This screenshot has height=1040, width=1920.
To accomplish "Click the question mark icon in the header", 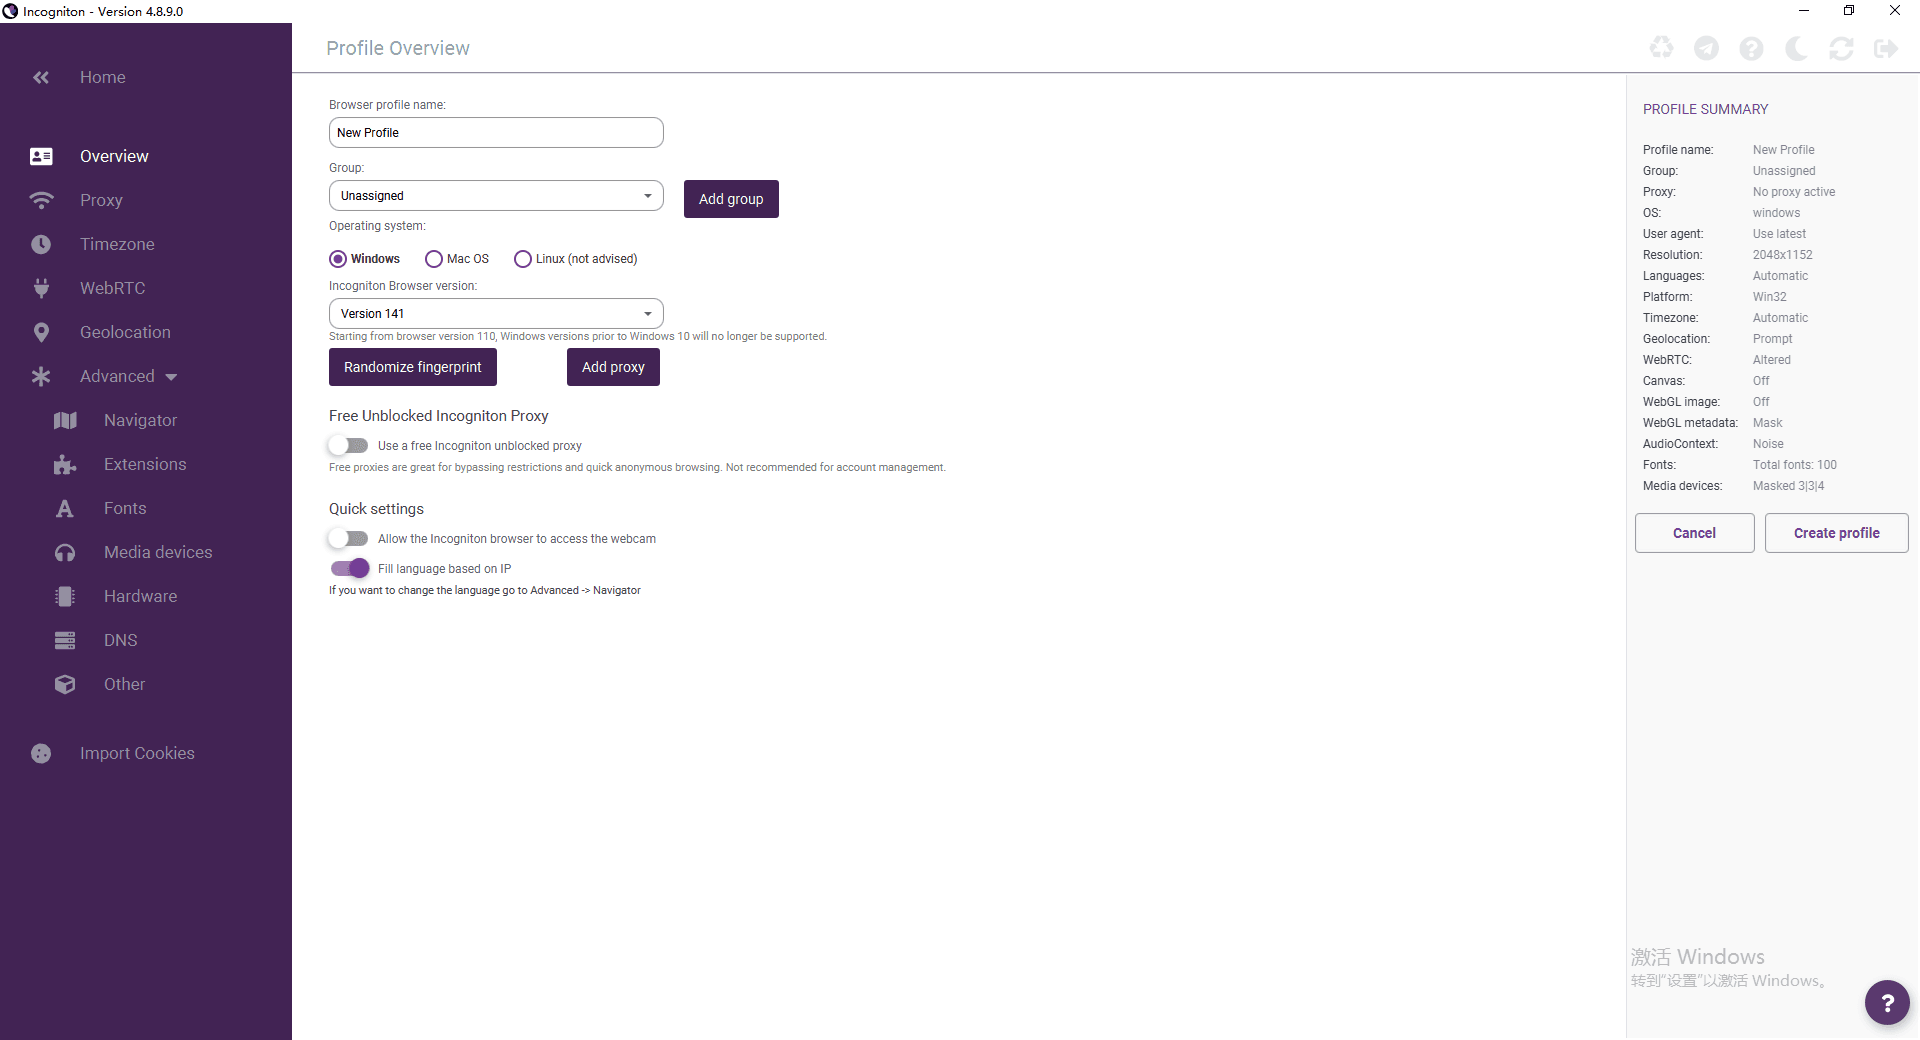I will pos(1751,48).
